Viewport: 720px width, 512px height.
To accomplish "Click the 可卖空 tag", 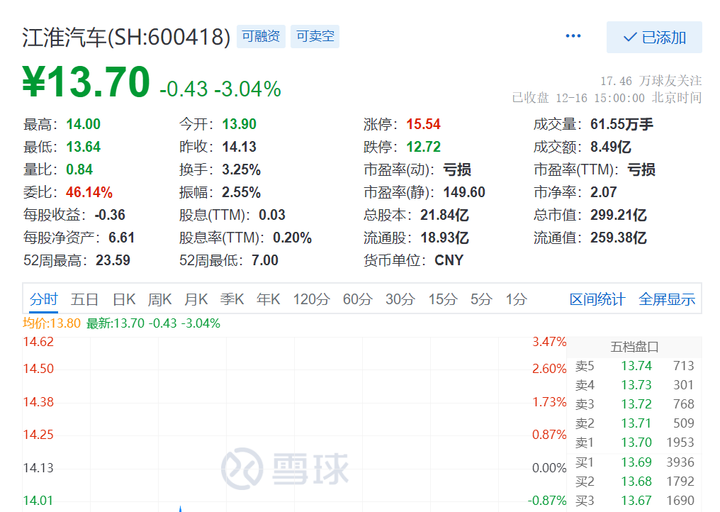I will [x=315, y=36].
